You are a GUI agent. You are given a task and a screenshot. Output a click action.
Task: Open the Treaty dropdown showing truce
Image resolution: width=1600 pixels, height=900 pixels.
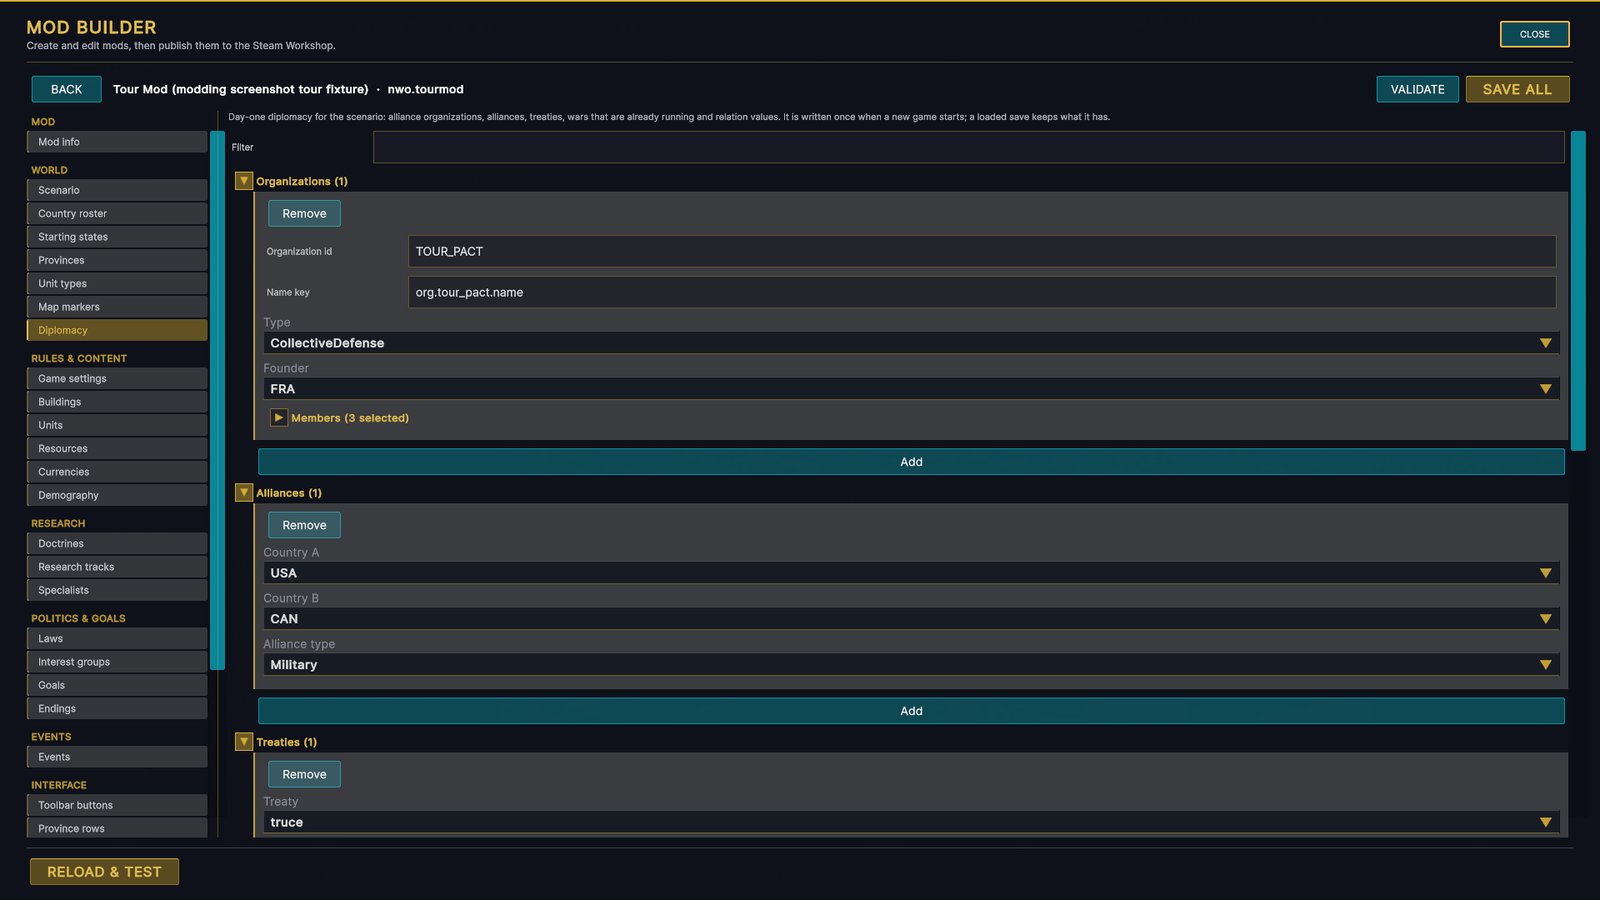911,822
